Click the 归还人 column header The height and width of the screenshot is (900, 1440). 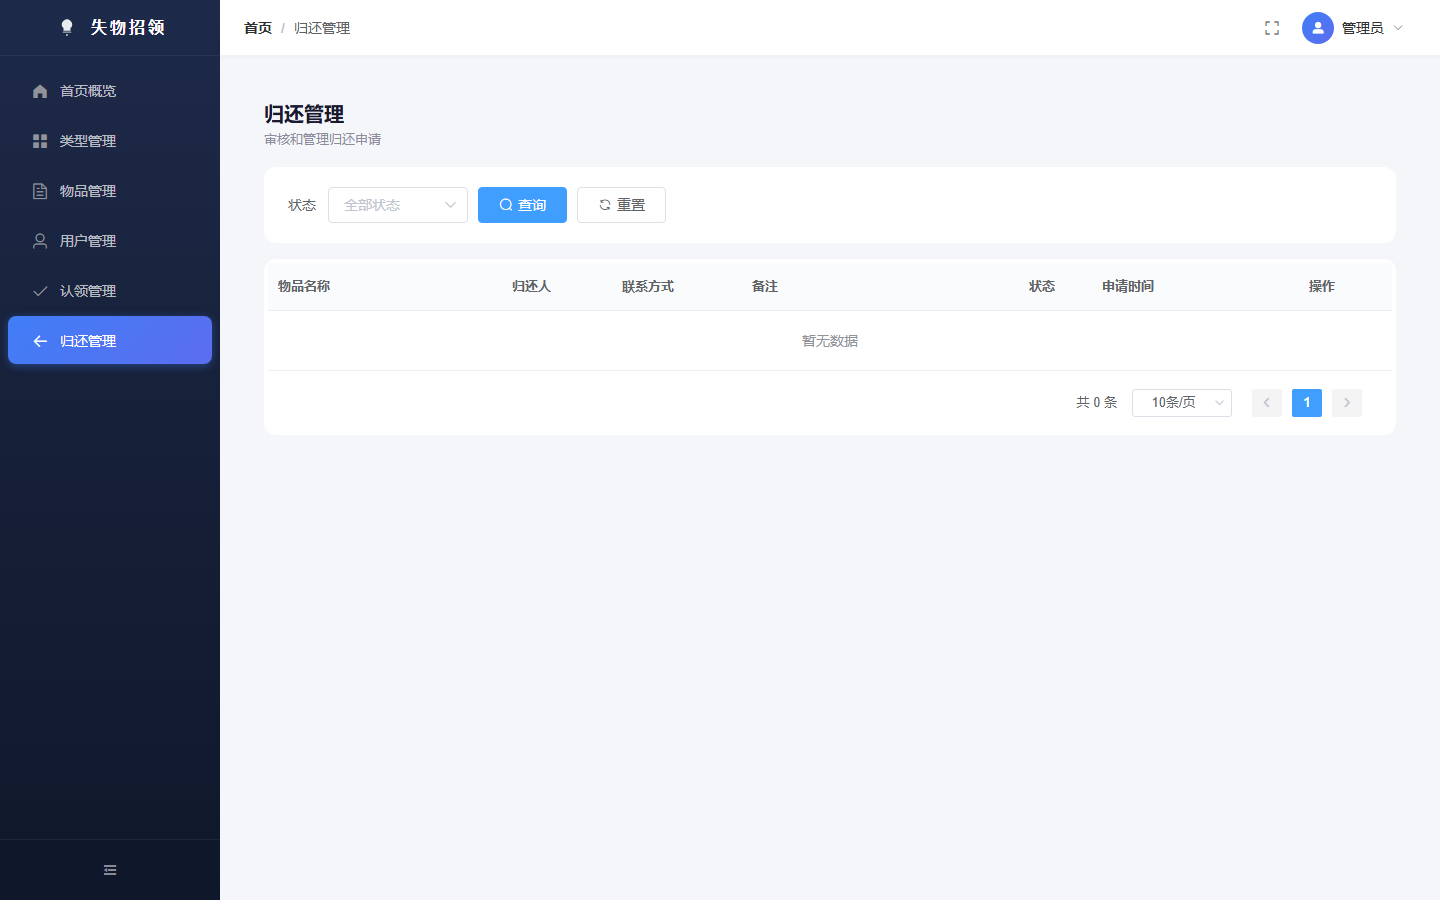tap(531, 286)
